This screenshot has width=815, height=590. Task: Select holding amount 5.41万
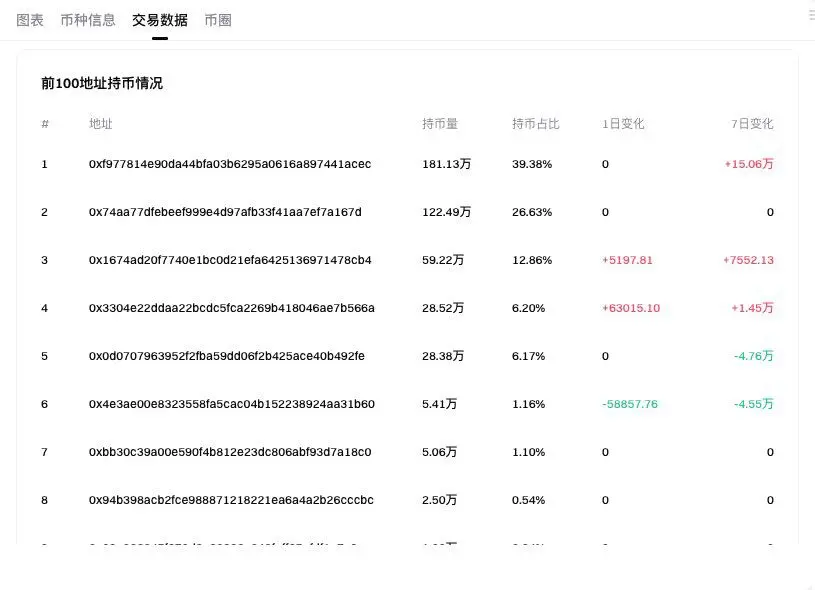(440, 404)
